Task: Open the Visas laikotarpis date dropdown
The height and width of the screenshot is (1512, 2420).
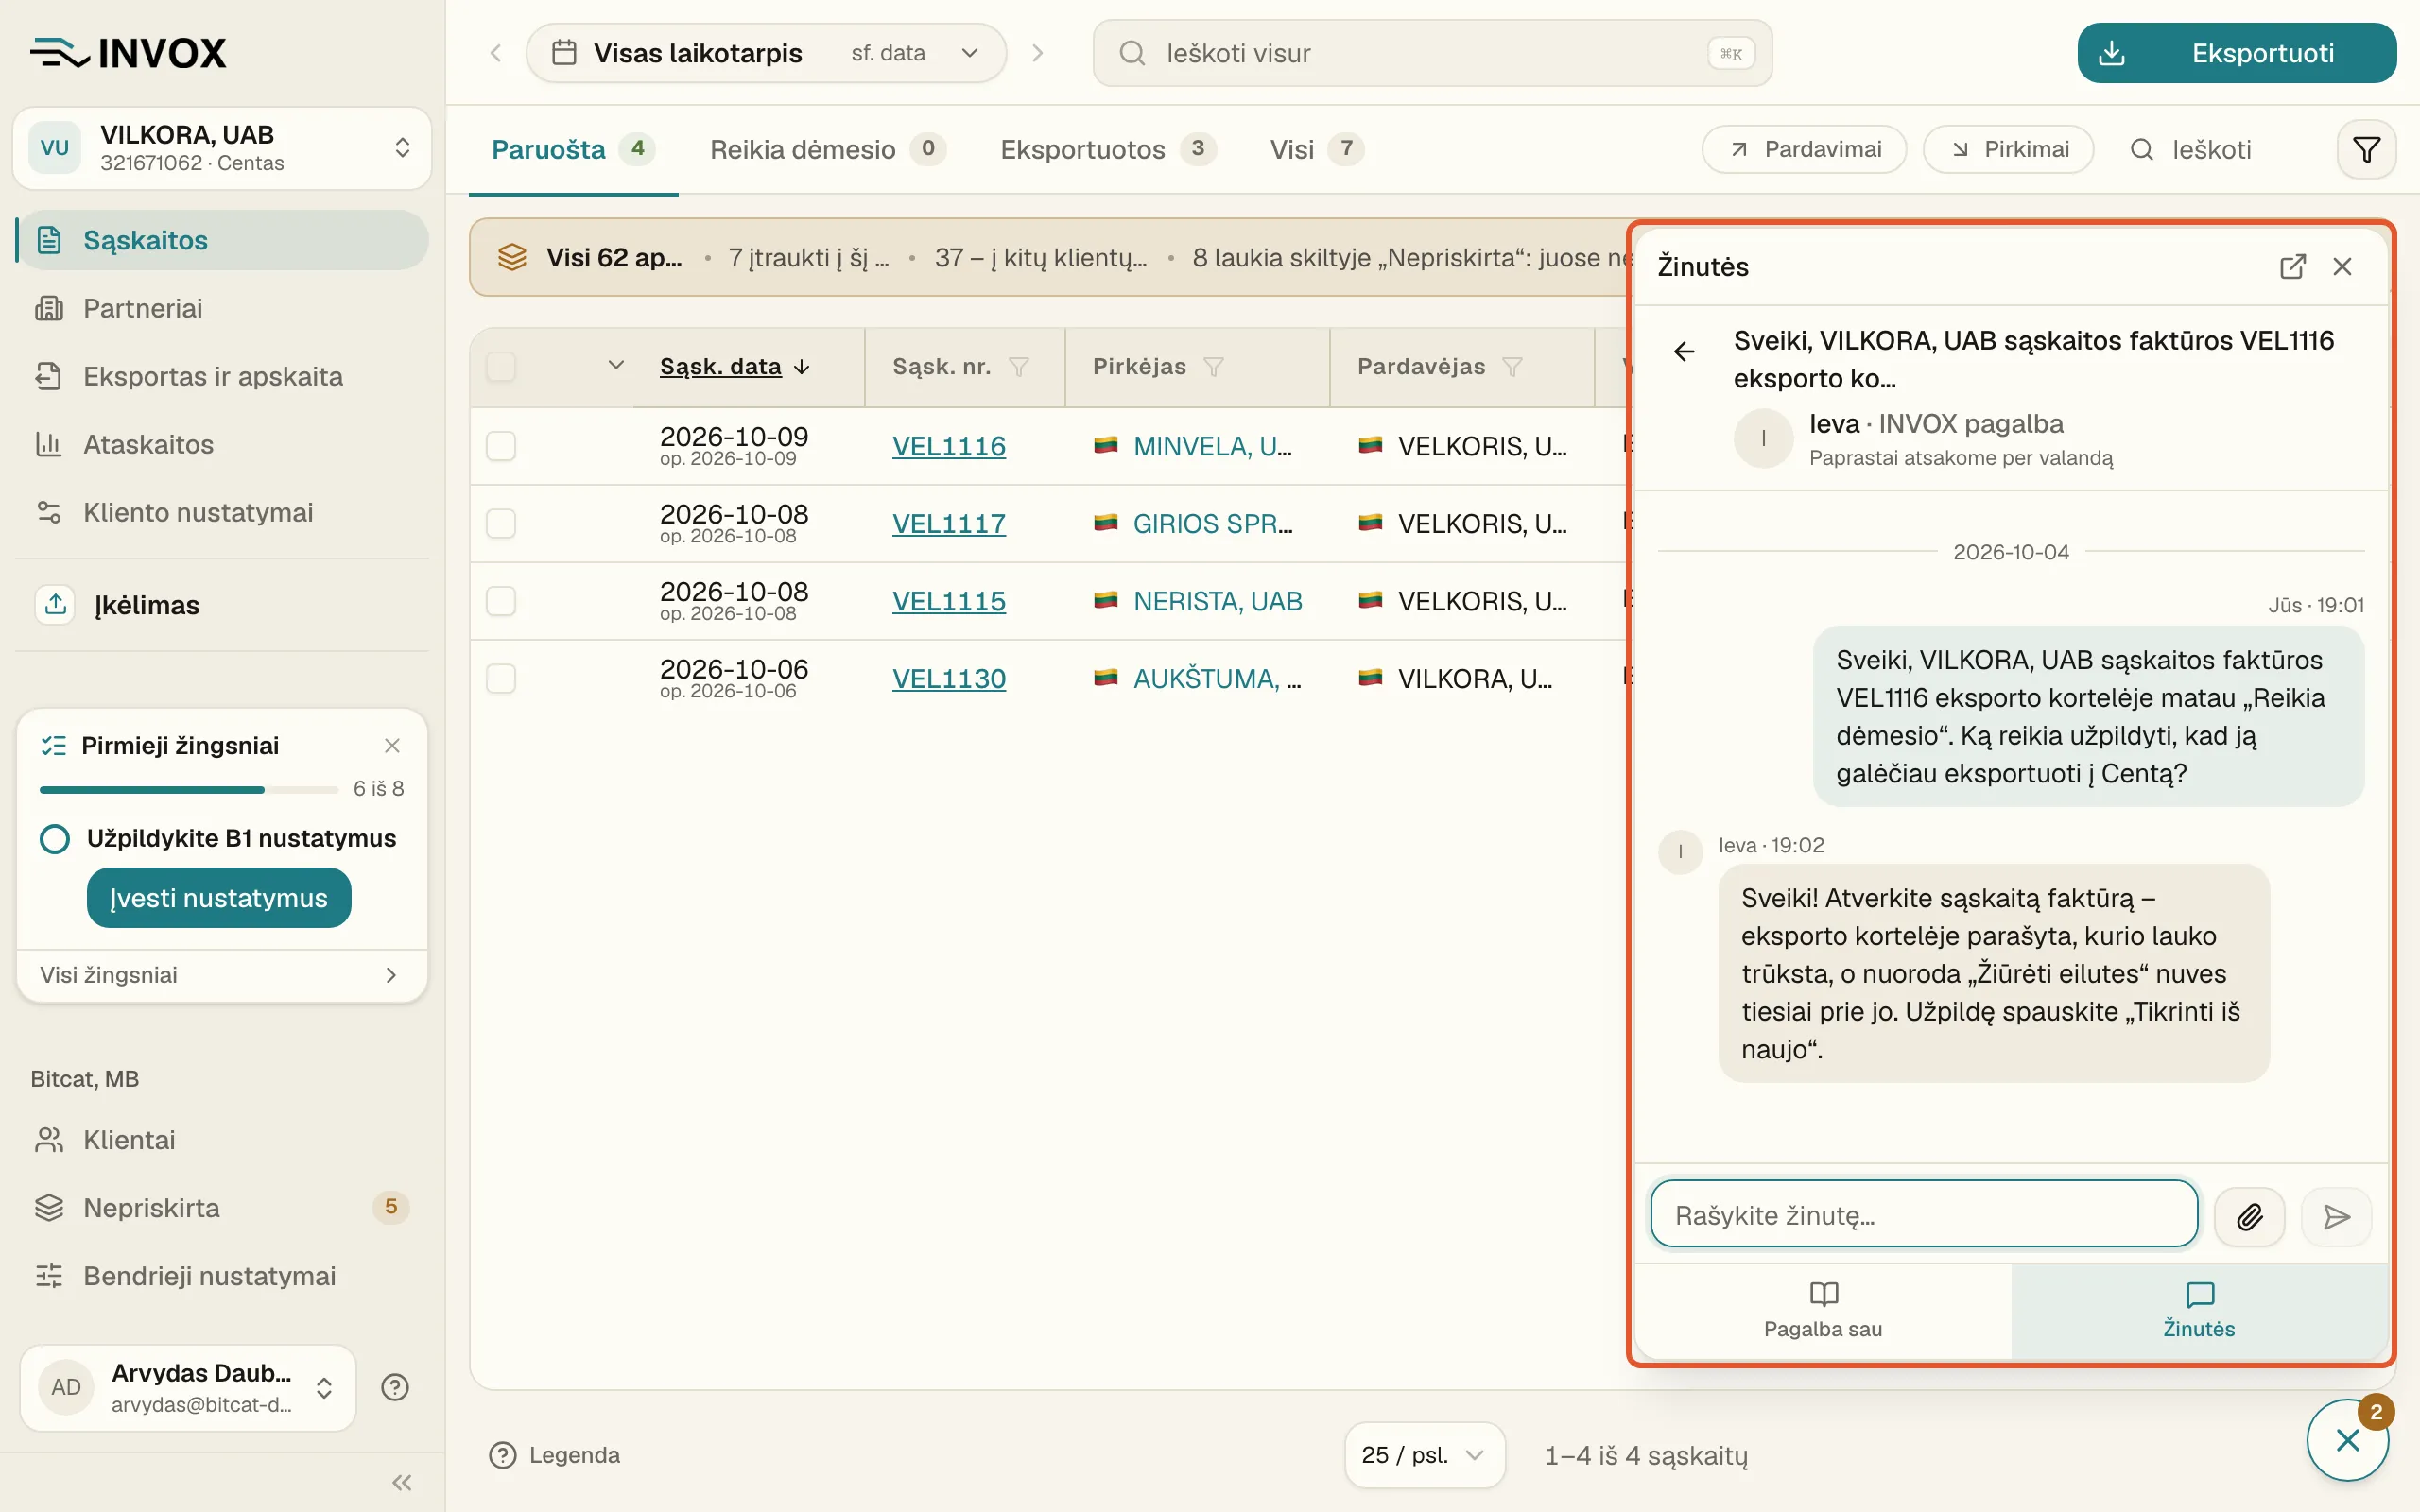Action: coord(766,53)
